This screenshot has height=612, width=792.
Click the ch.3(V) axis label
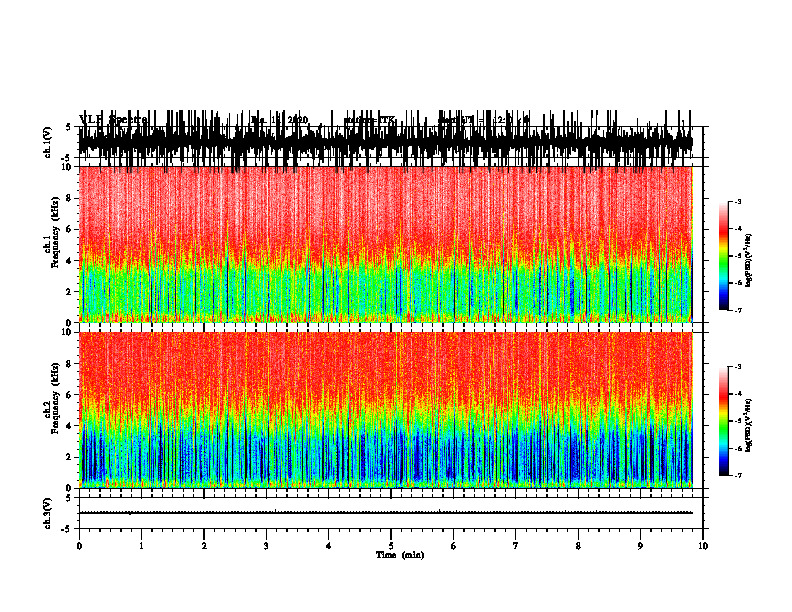(48, 514)
